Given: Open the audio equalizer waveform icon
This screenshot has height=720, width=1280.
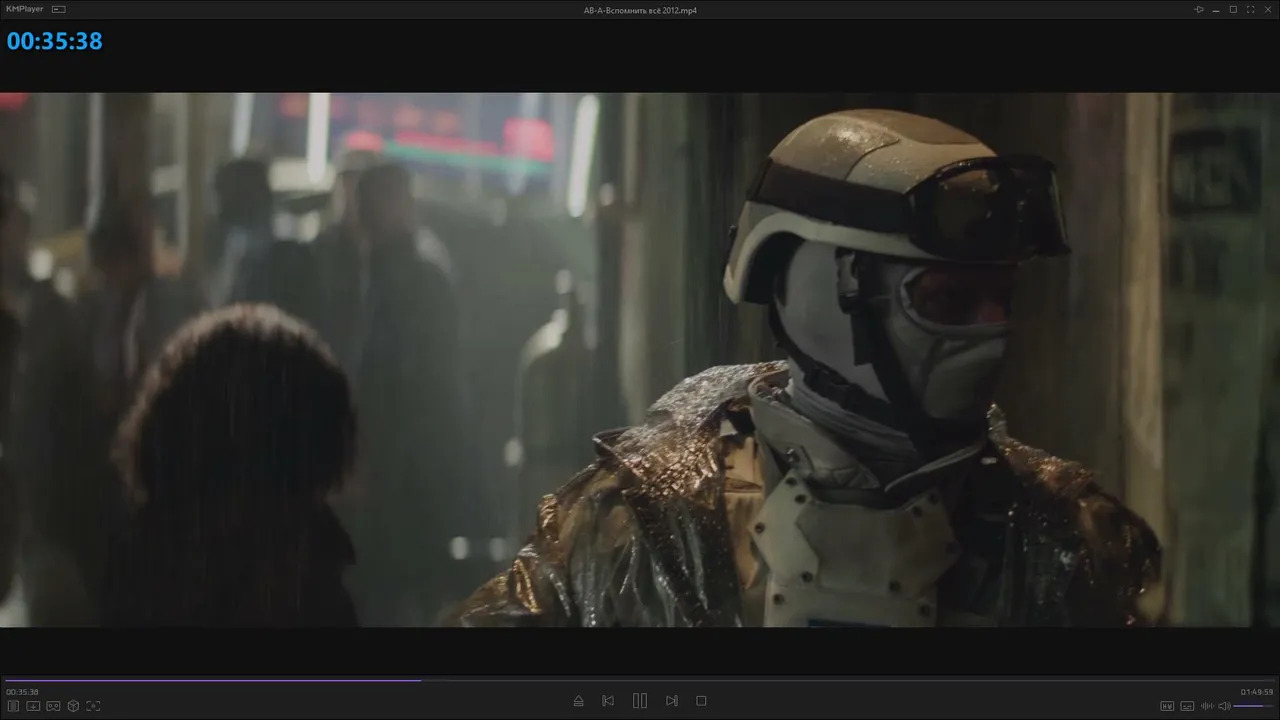Looking at the screenshot, I should [1207, 706].
